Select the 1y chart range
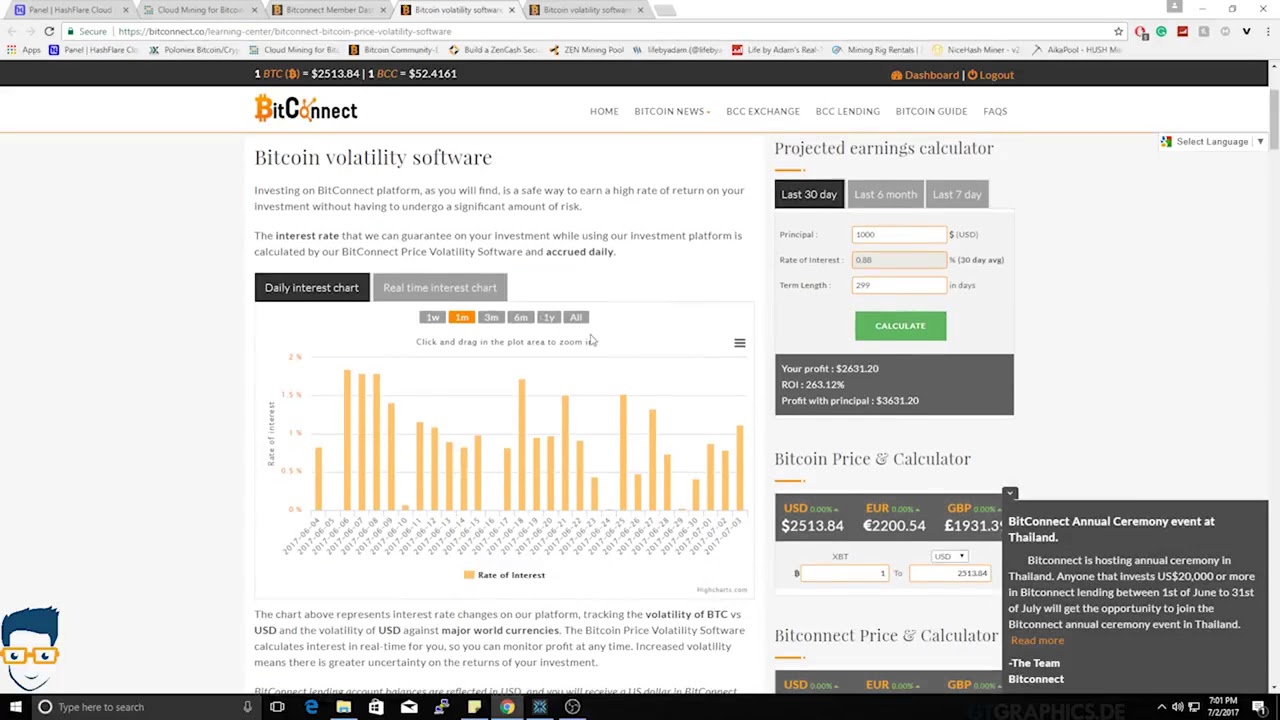The image size is (1280, 720). [548, 317]
